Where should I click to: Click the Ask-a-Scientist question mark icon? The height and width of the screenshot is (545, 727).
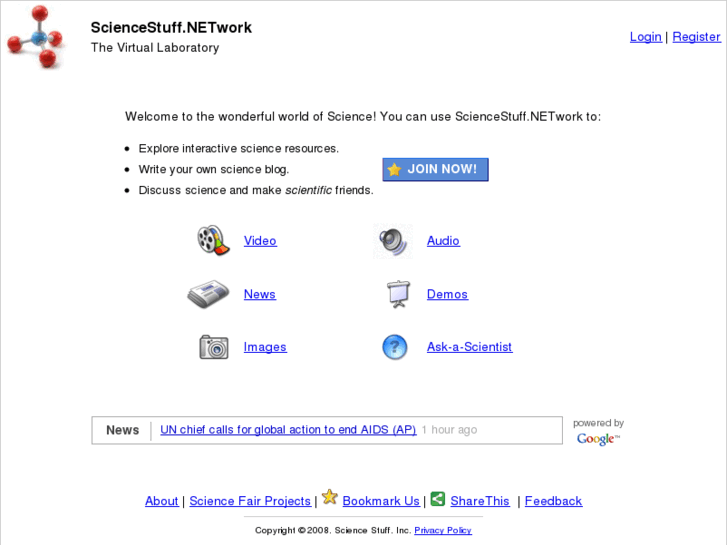pos(395,347)
